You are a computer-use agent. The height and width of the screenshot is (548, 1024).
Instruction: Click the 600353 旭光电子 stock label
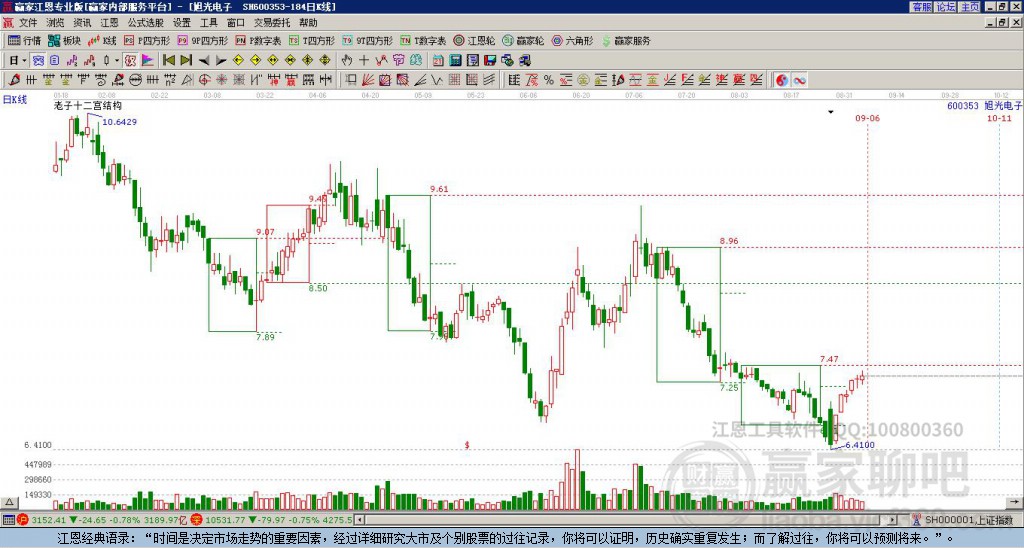point(984,105)
